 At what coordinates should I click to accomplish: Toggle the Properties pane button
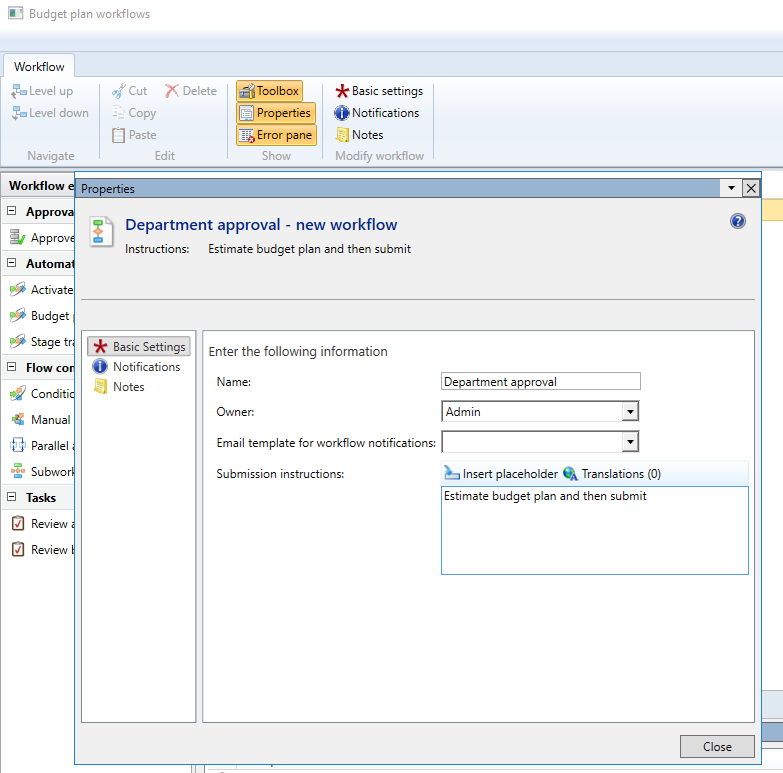[275, 113]
